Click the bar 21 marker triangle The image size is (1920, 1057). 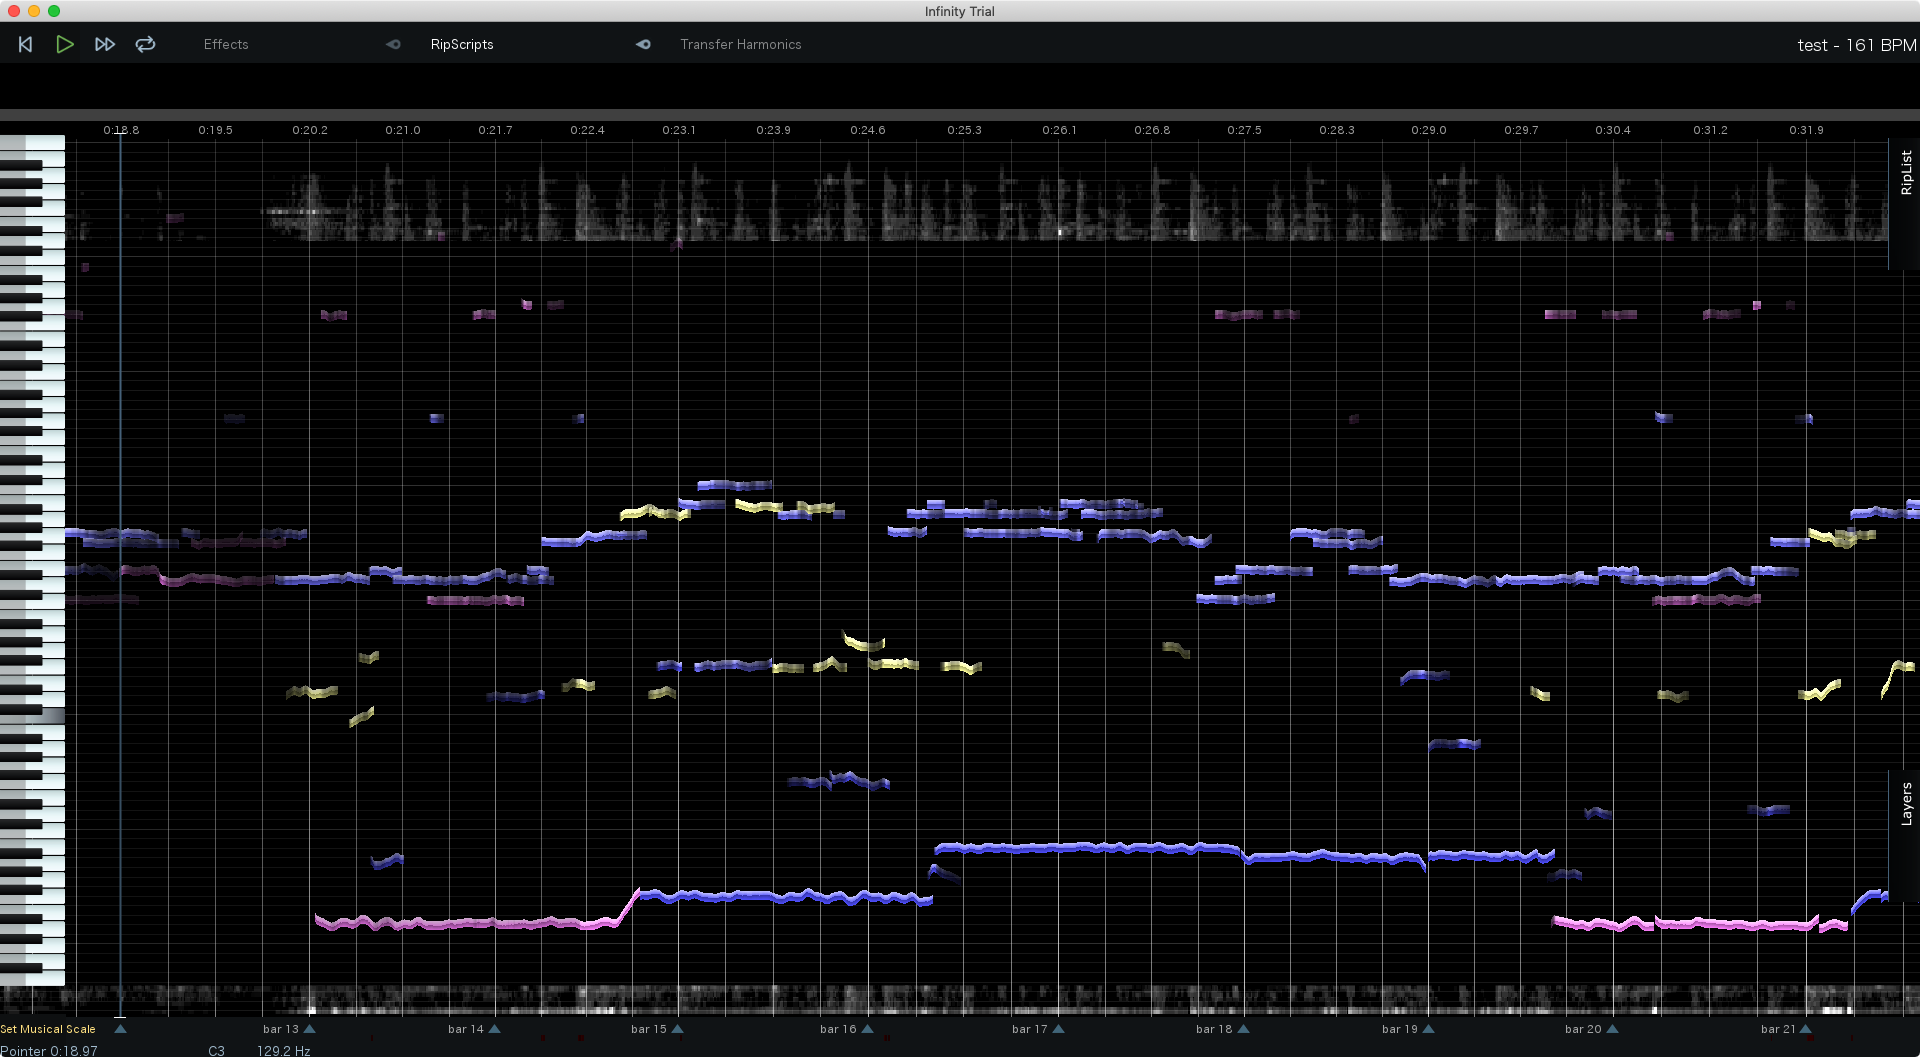click(x=1806, y=1029)
